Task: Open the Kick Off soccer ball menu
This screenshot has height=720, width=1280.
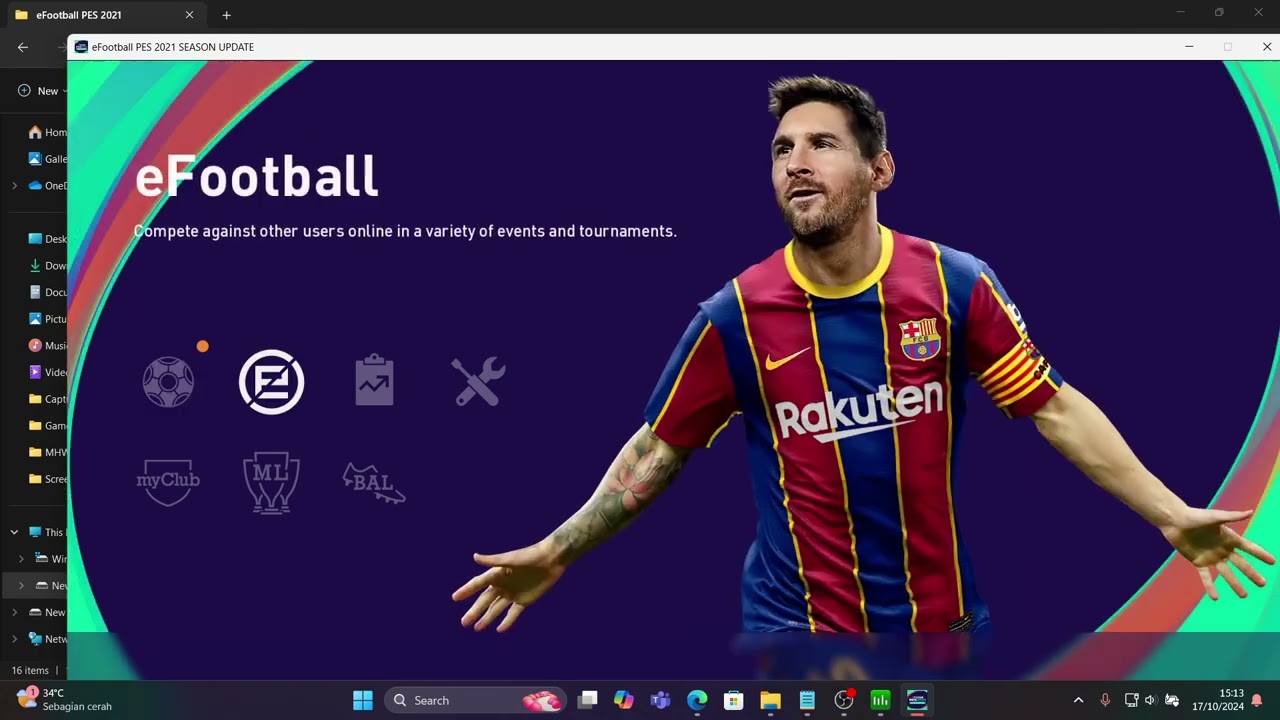Action: [x=168, y=382]
